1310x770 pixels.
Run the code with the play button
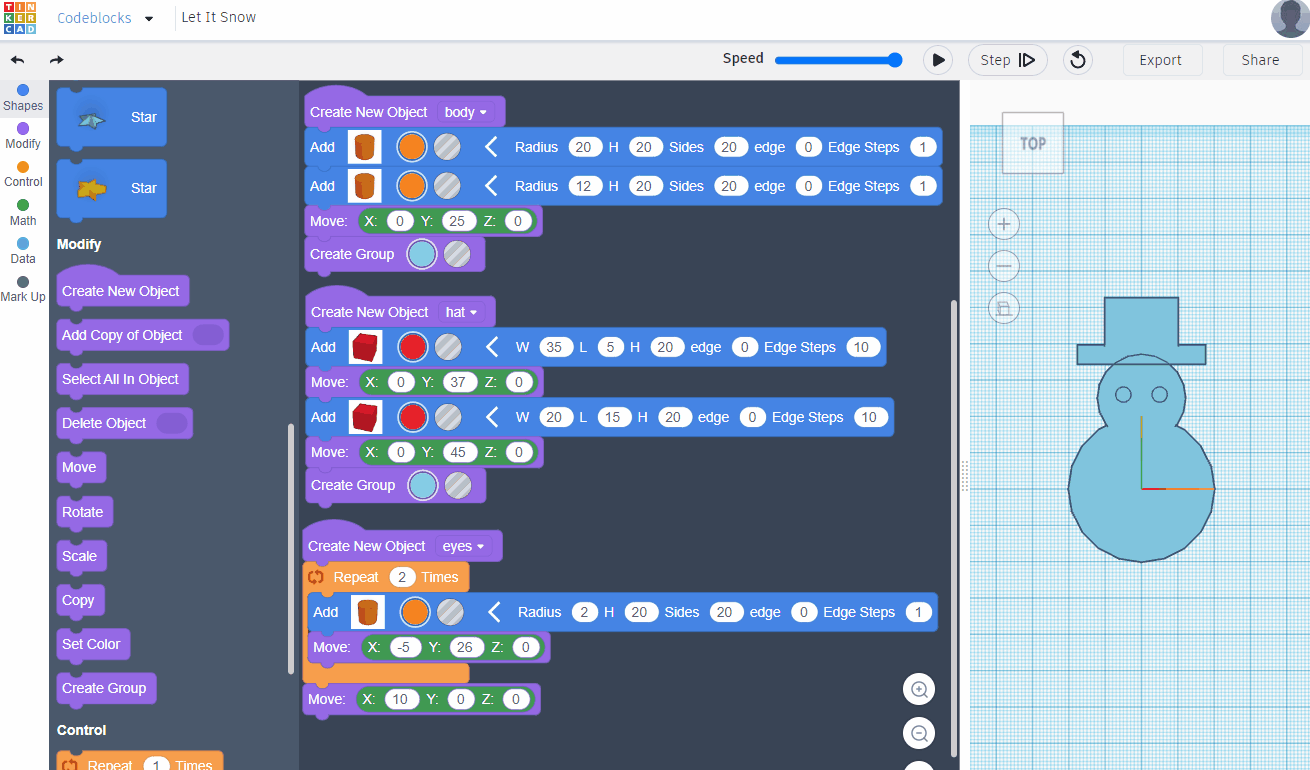937,60
